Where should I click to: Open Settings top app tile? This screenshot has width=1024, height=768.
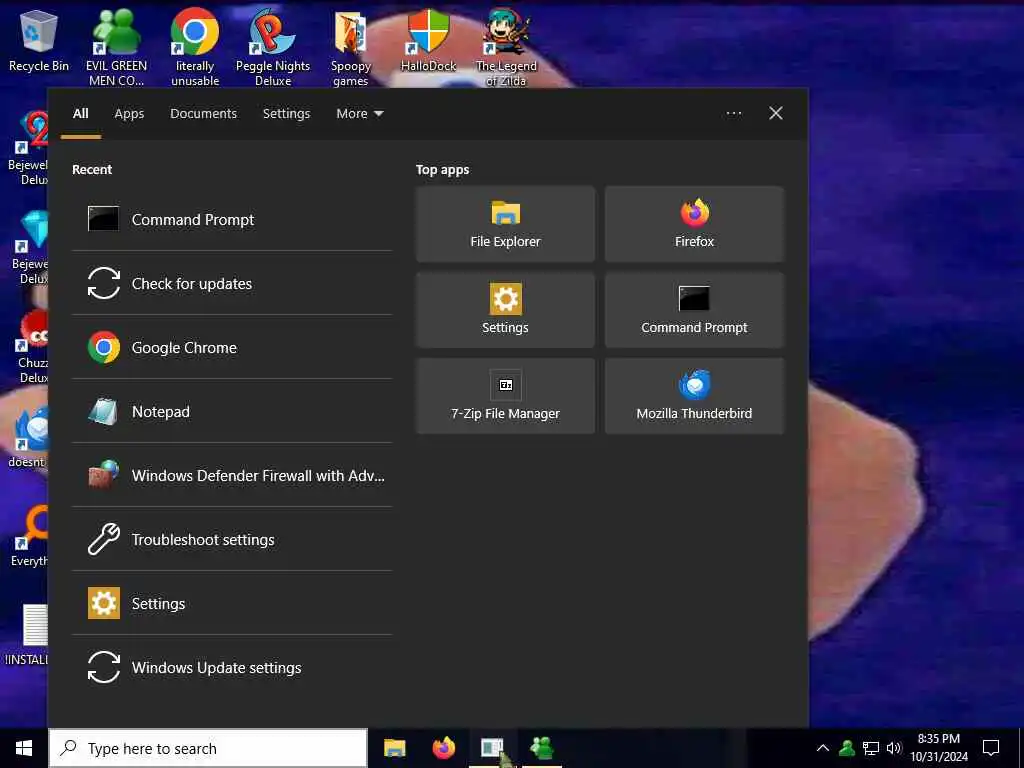point(505,310)
